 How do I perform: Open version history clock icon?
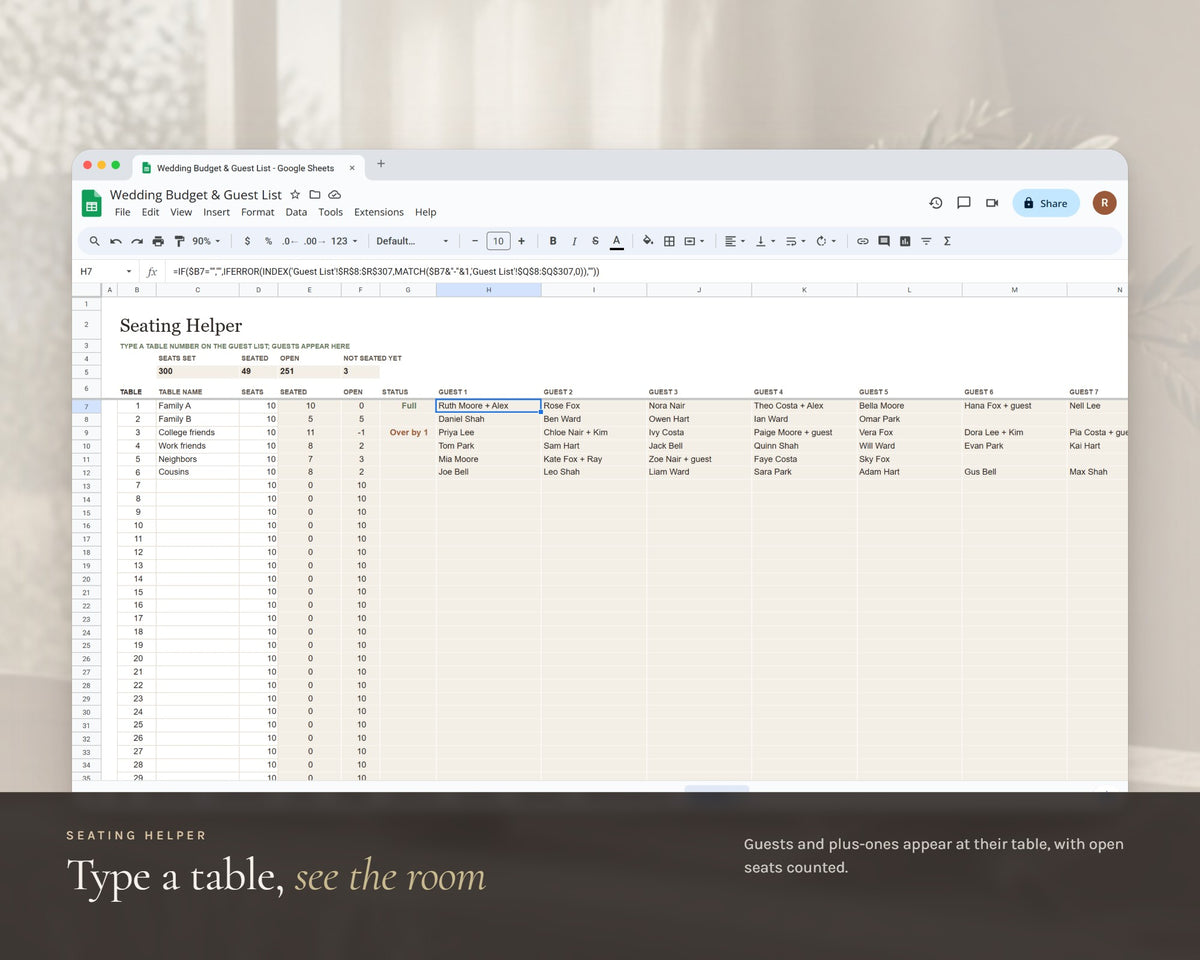point(936,203)
